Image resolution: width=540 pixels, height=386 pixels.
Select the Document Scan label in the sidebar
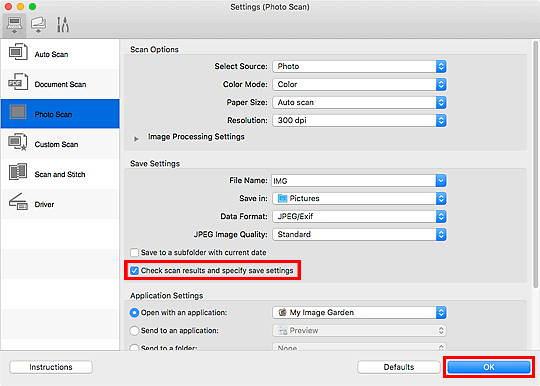coord(60,84)
